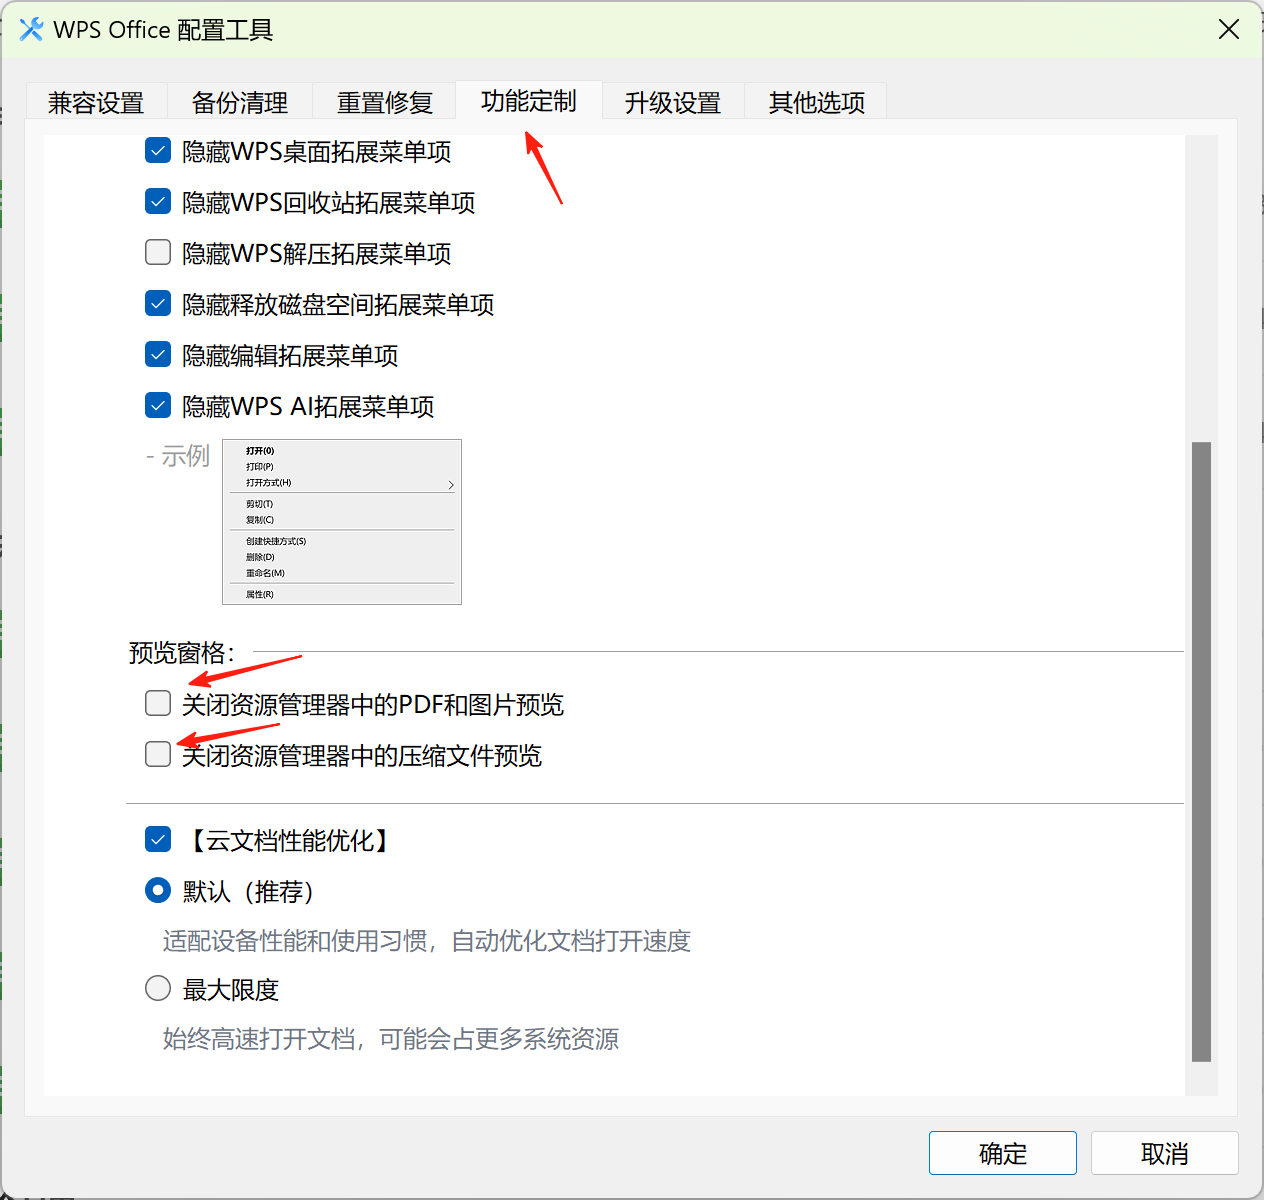The height and width of the screenshot is (1200, 1264).
Task: Uncheck 隐藏WPS桌面拓展菜单项
Action: (158, 151)
